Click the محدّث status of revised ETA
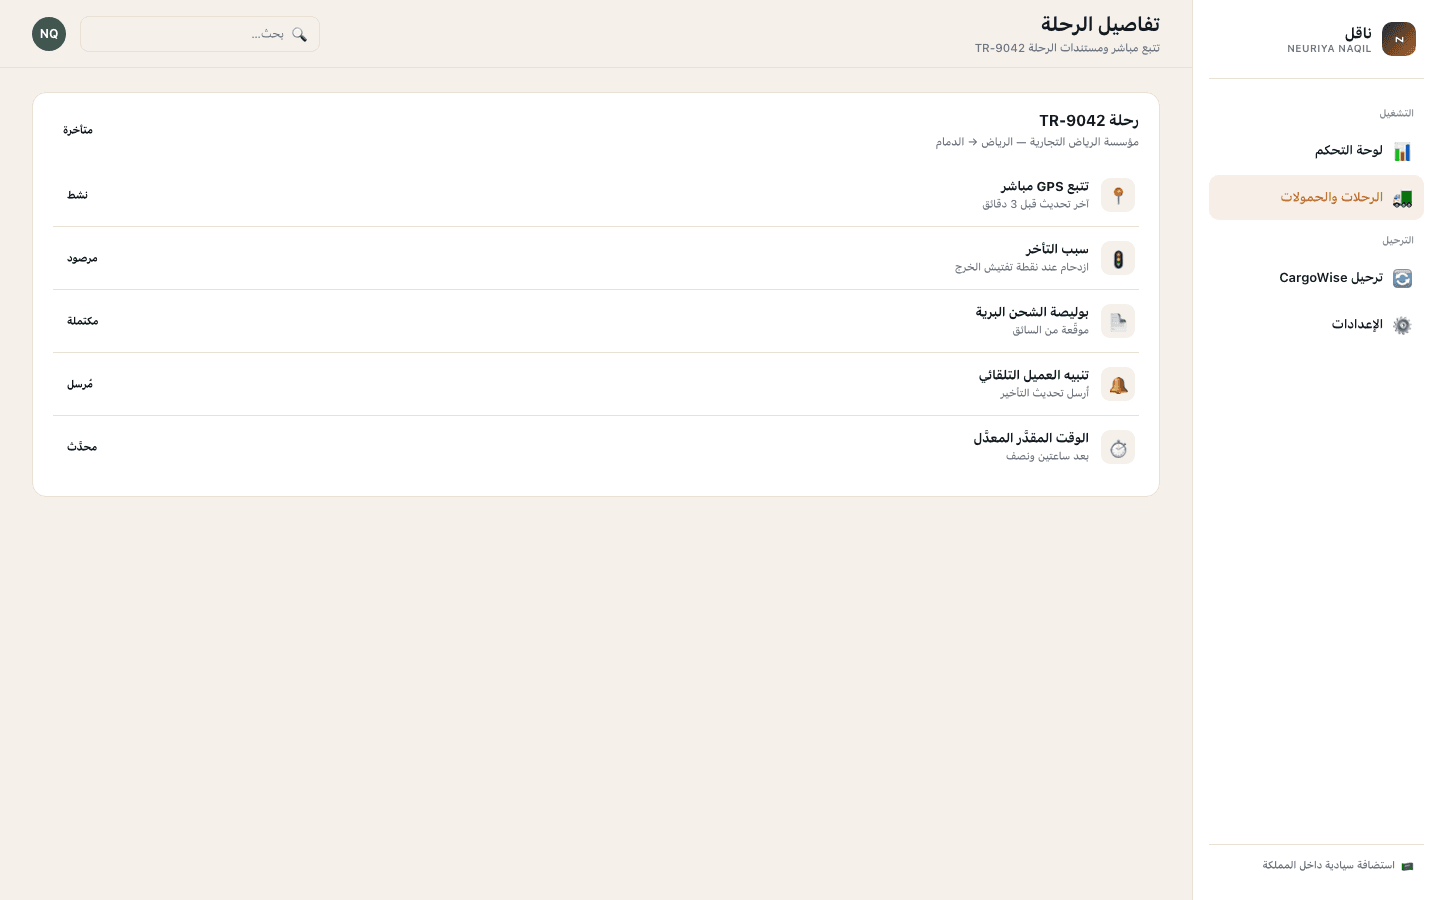Viewport: 1440px width, 900px height. (82, 447)
